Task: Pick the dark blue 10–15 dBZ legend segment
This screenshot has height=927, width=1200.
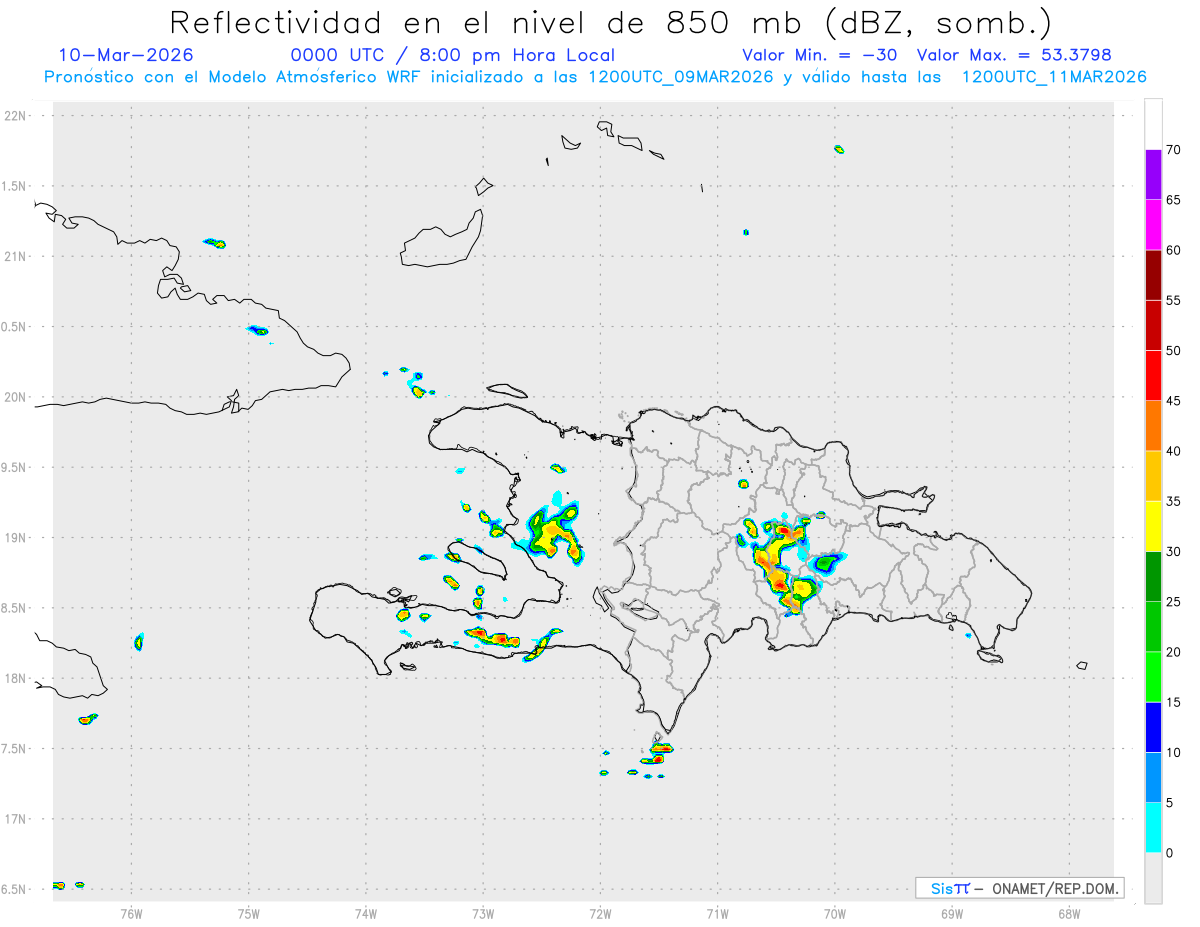Action: pos(1153,727)
